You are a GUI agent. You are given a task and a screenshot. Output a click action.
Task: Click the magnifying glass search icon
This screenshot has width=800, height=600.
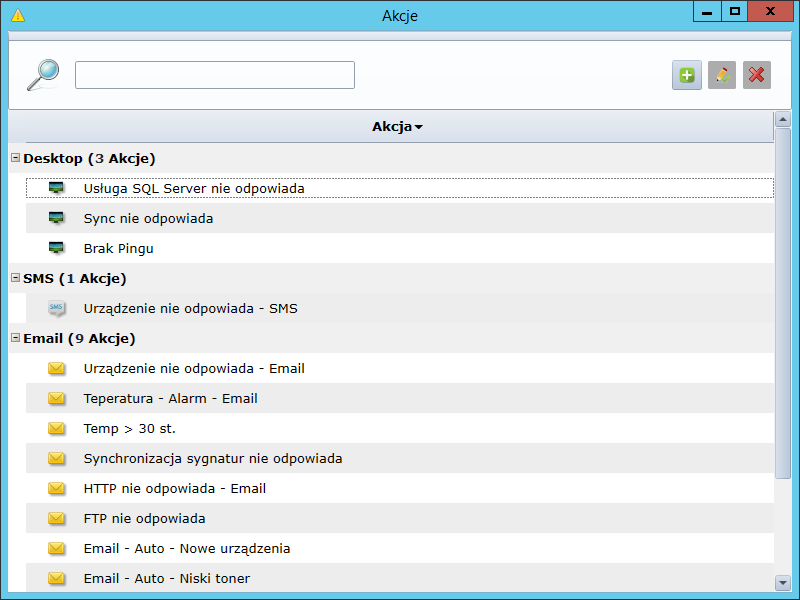42,75
